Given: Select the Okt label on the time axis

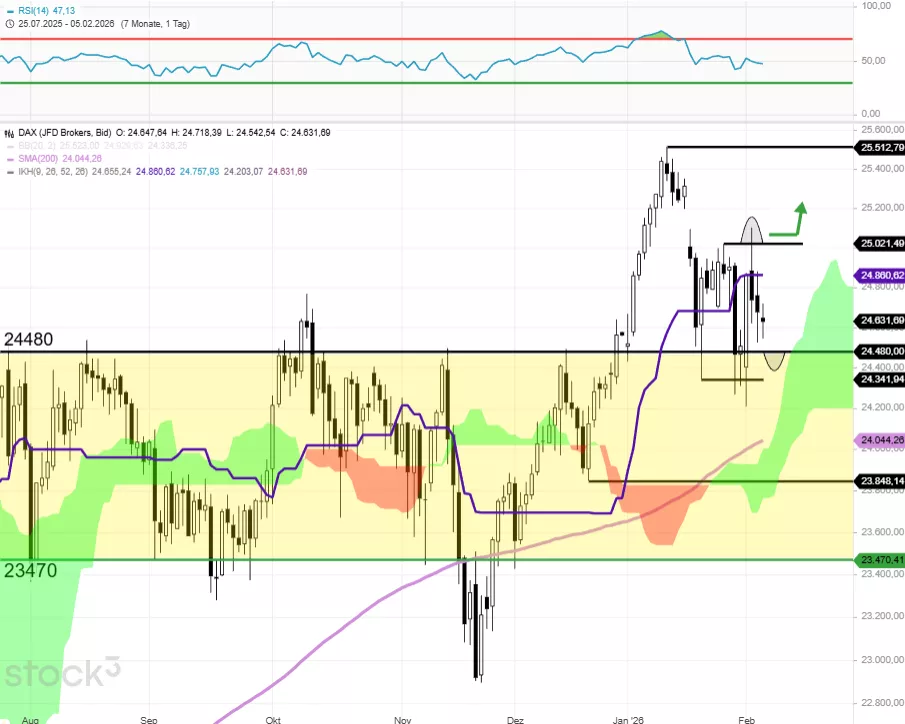Looking at the screenshot, I should (274, 718).
